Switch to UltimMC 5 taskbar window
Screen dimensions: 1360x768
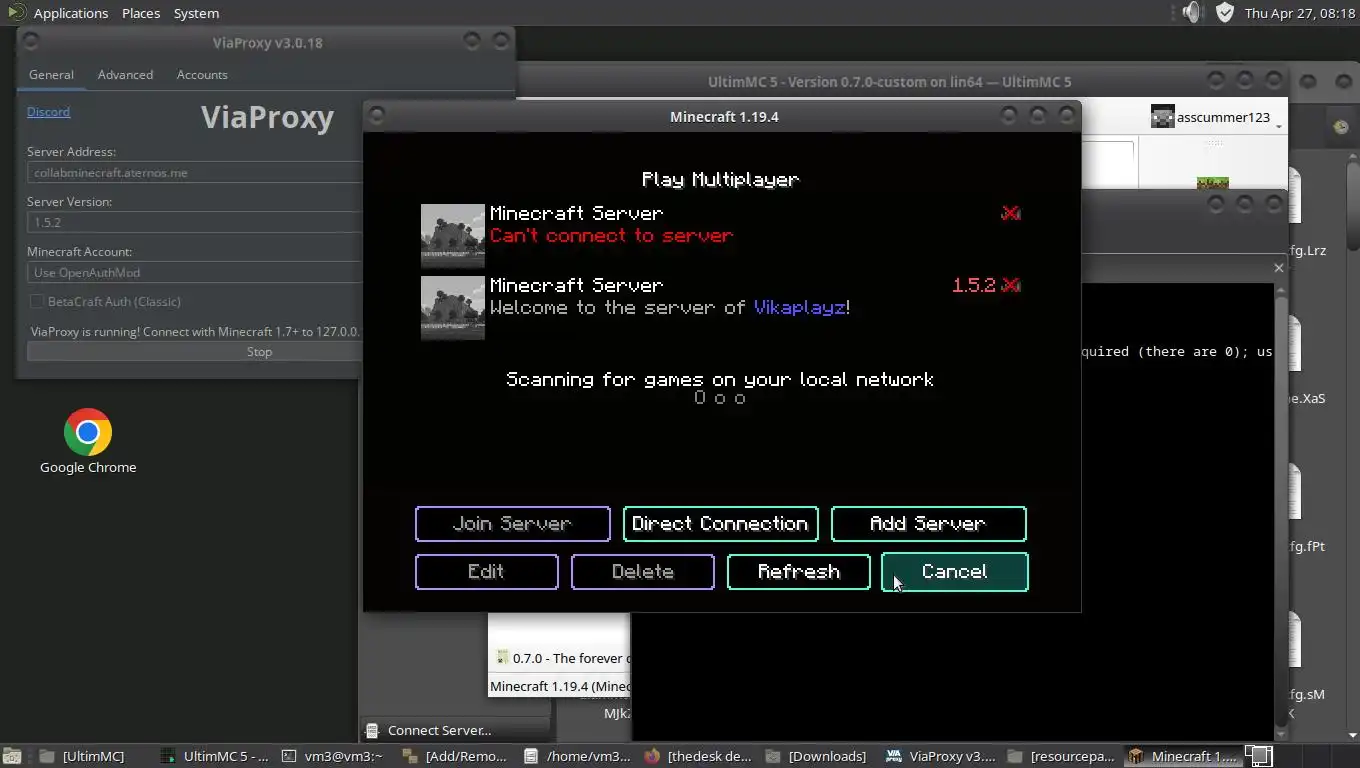click(x=214, y=756)
